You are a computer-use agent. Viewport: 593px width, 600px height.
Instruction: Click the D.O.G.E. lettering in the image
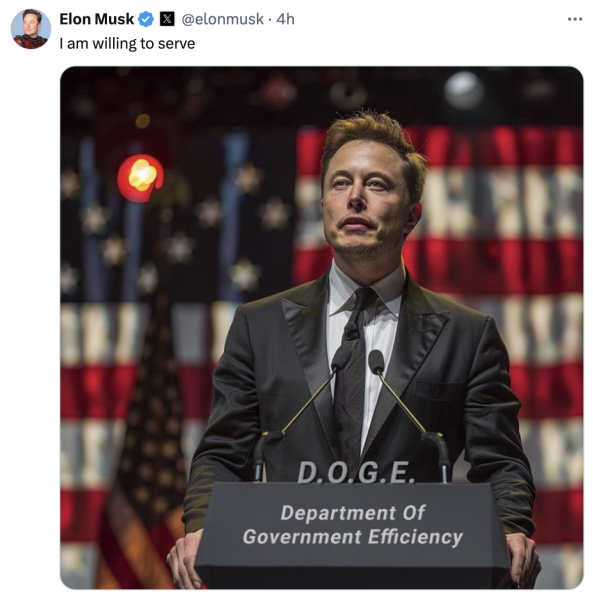(356, 472)
